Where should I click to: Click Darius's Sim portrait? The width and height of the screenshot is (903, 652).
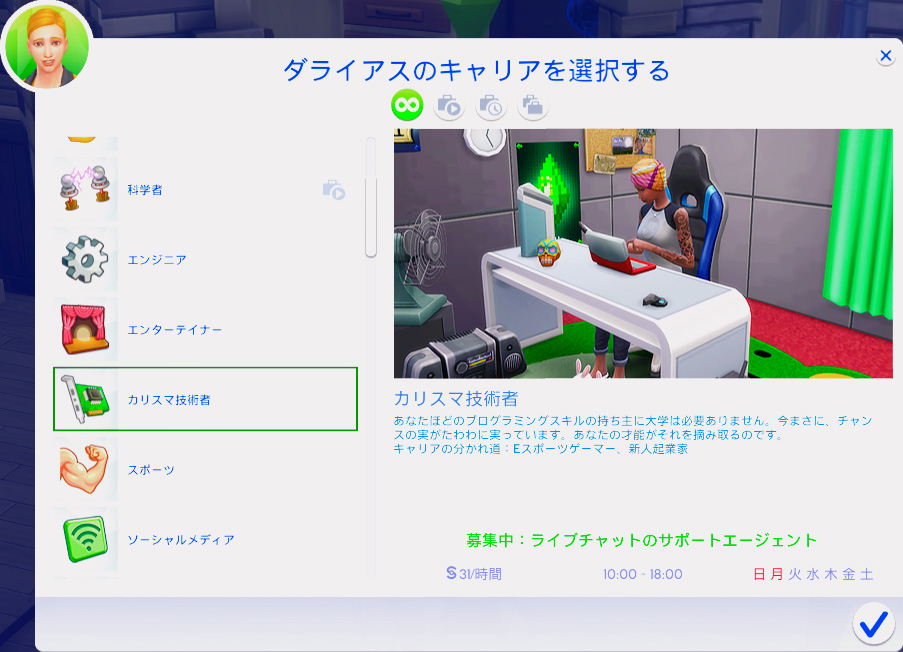tap(47, 46)
